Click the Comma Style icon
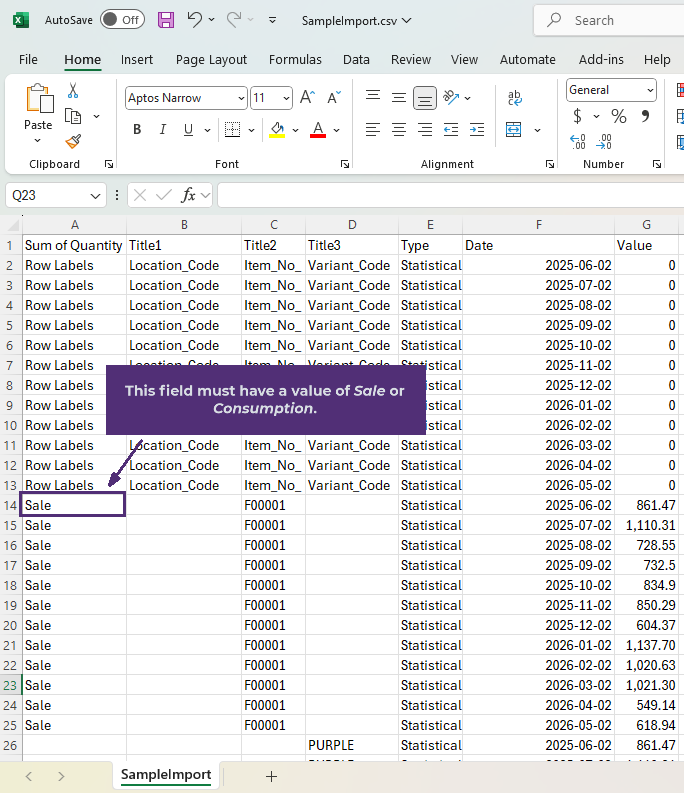Viewport: 684px width, 794px height. click(645, 116)
